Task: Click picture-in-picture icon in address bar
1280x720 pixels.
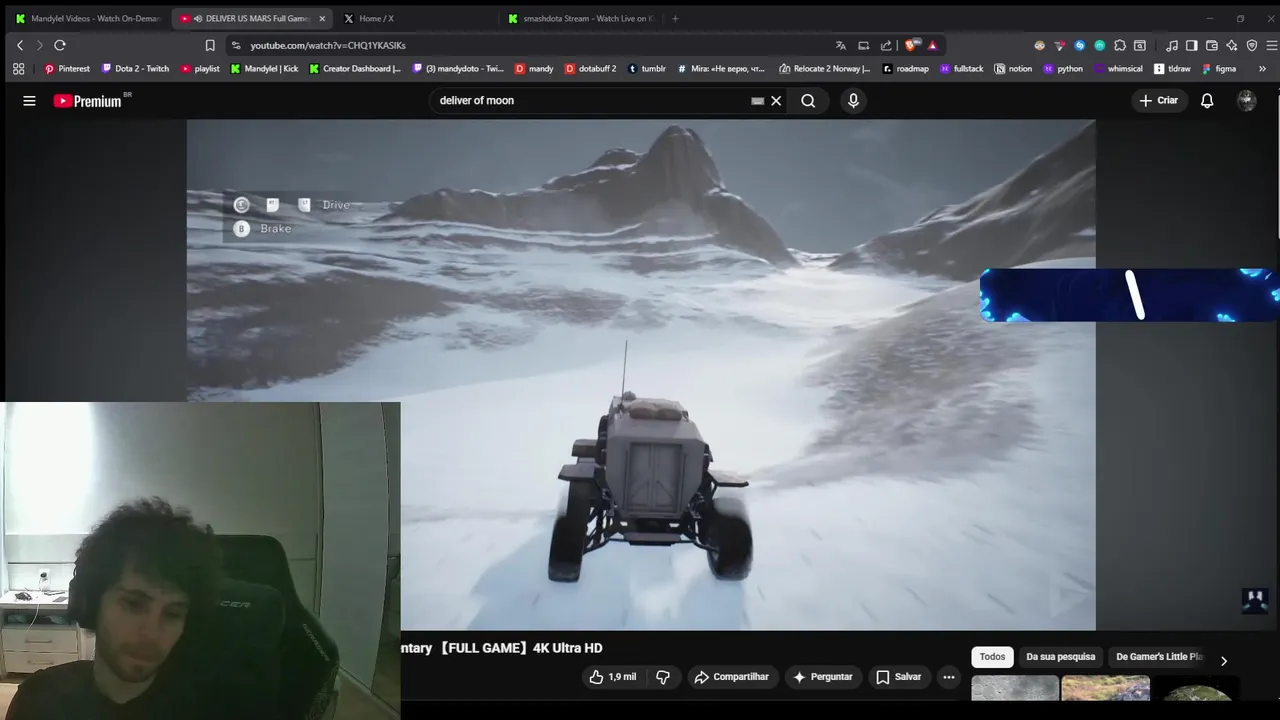Action: coord(864,45)
